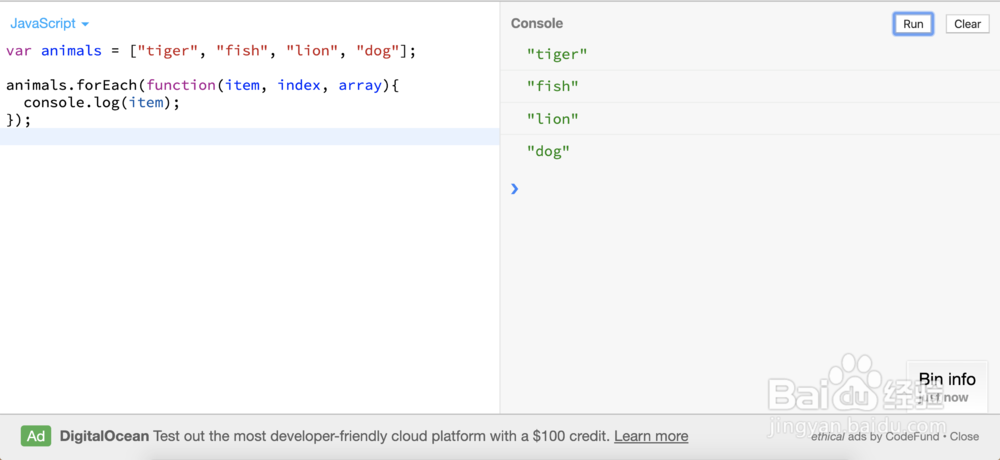1000x460 pixels.
Task: Select the "dog" console output line
Action: [x=548, y=152]
